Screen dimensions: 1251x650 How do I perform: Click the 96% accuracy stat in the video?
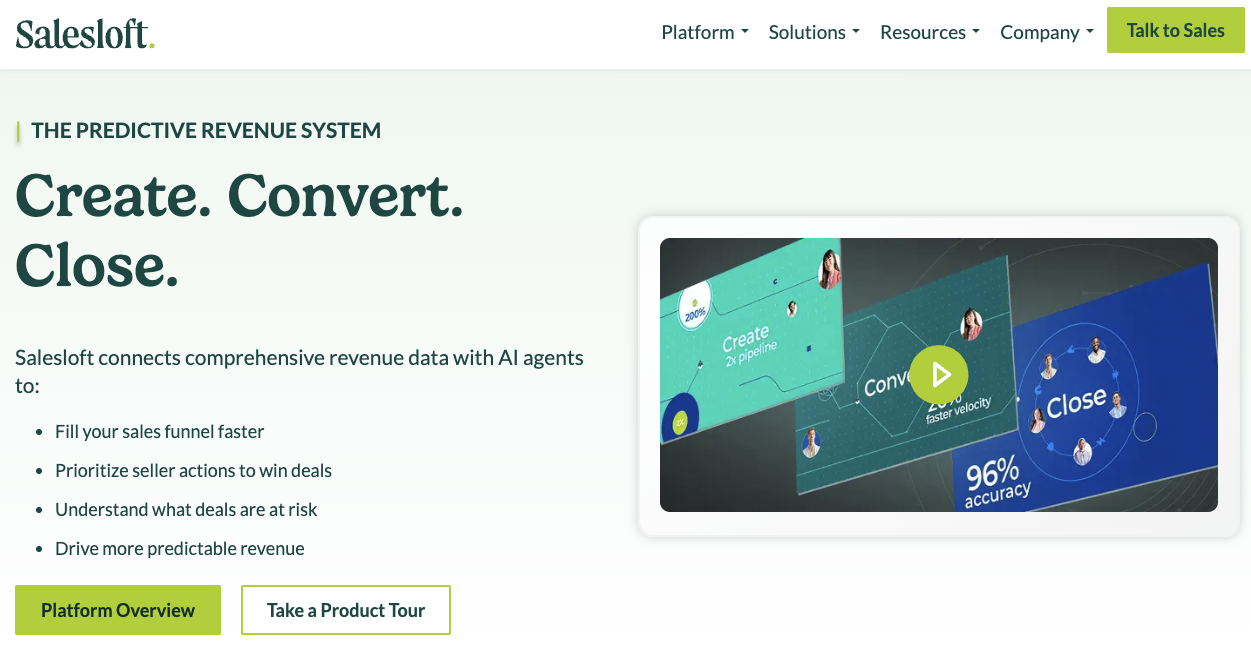995,480
